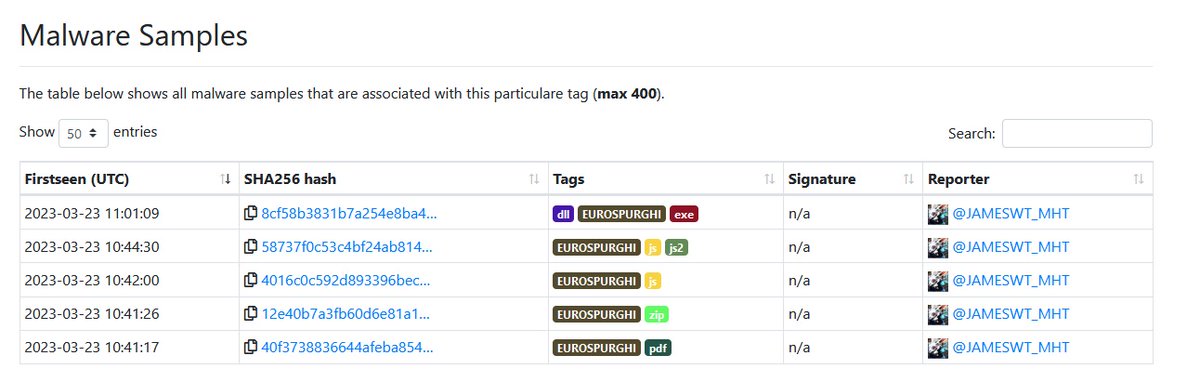Open sample 8cf58b3831b7a254e8ba4... hash link

(349, 213)
